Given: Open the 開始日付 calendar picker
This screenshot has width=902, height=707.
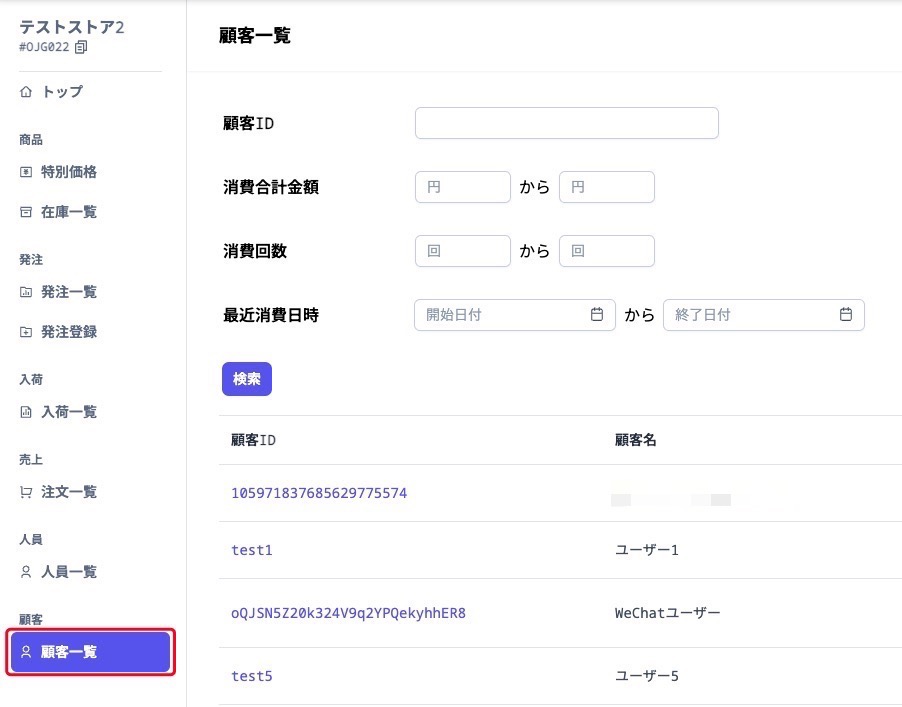Looking at the screenshot, I should tap(598, 314).
